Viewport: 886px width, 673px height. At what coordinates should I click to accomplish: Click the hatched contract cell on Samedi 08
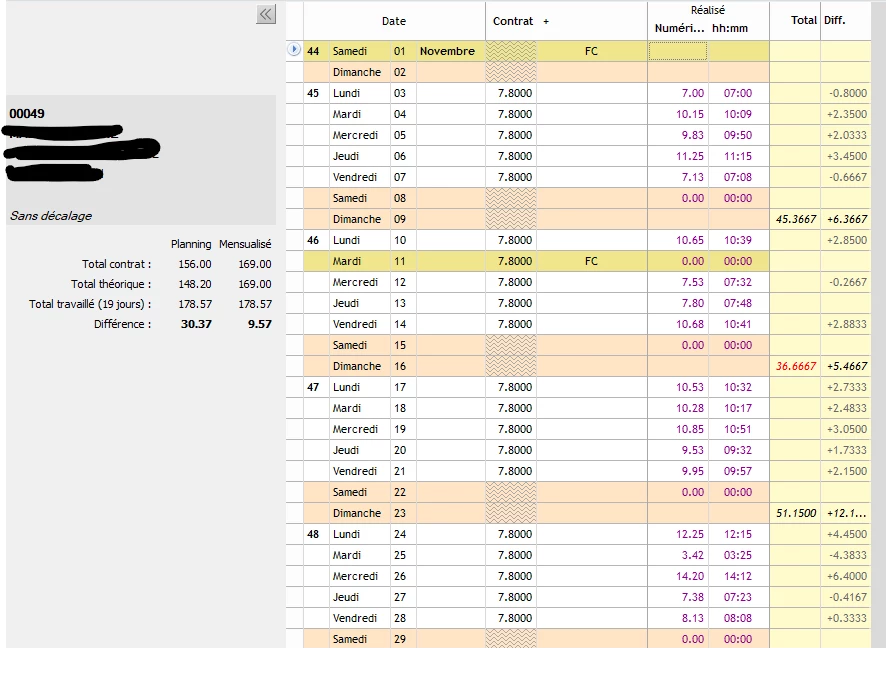511,198
